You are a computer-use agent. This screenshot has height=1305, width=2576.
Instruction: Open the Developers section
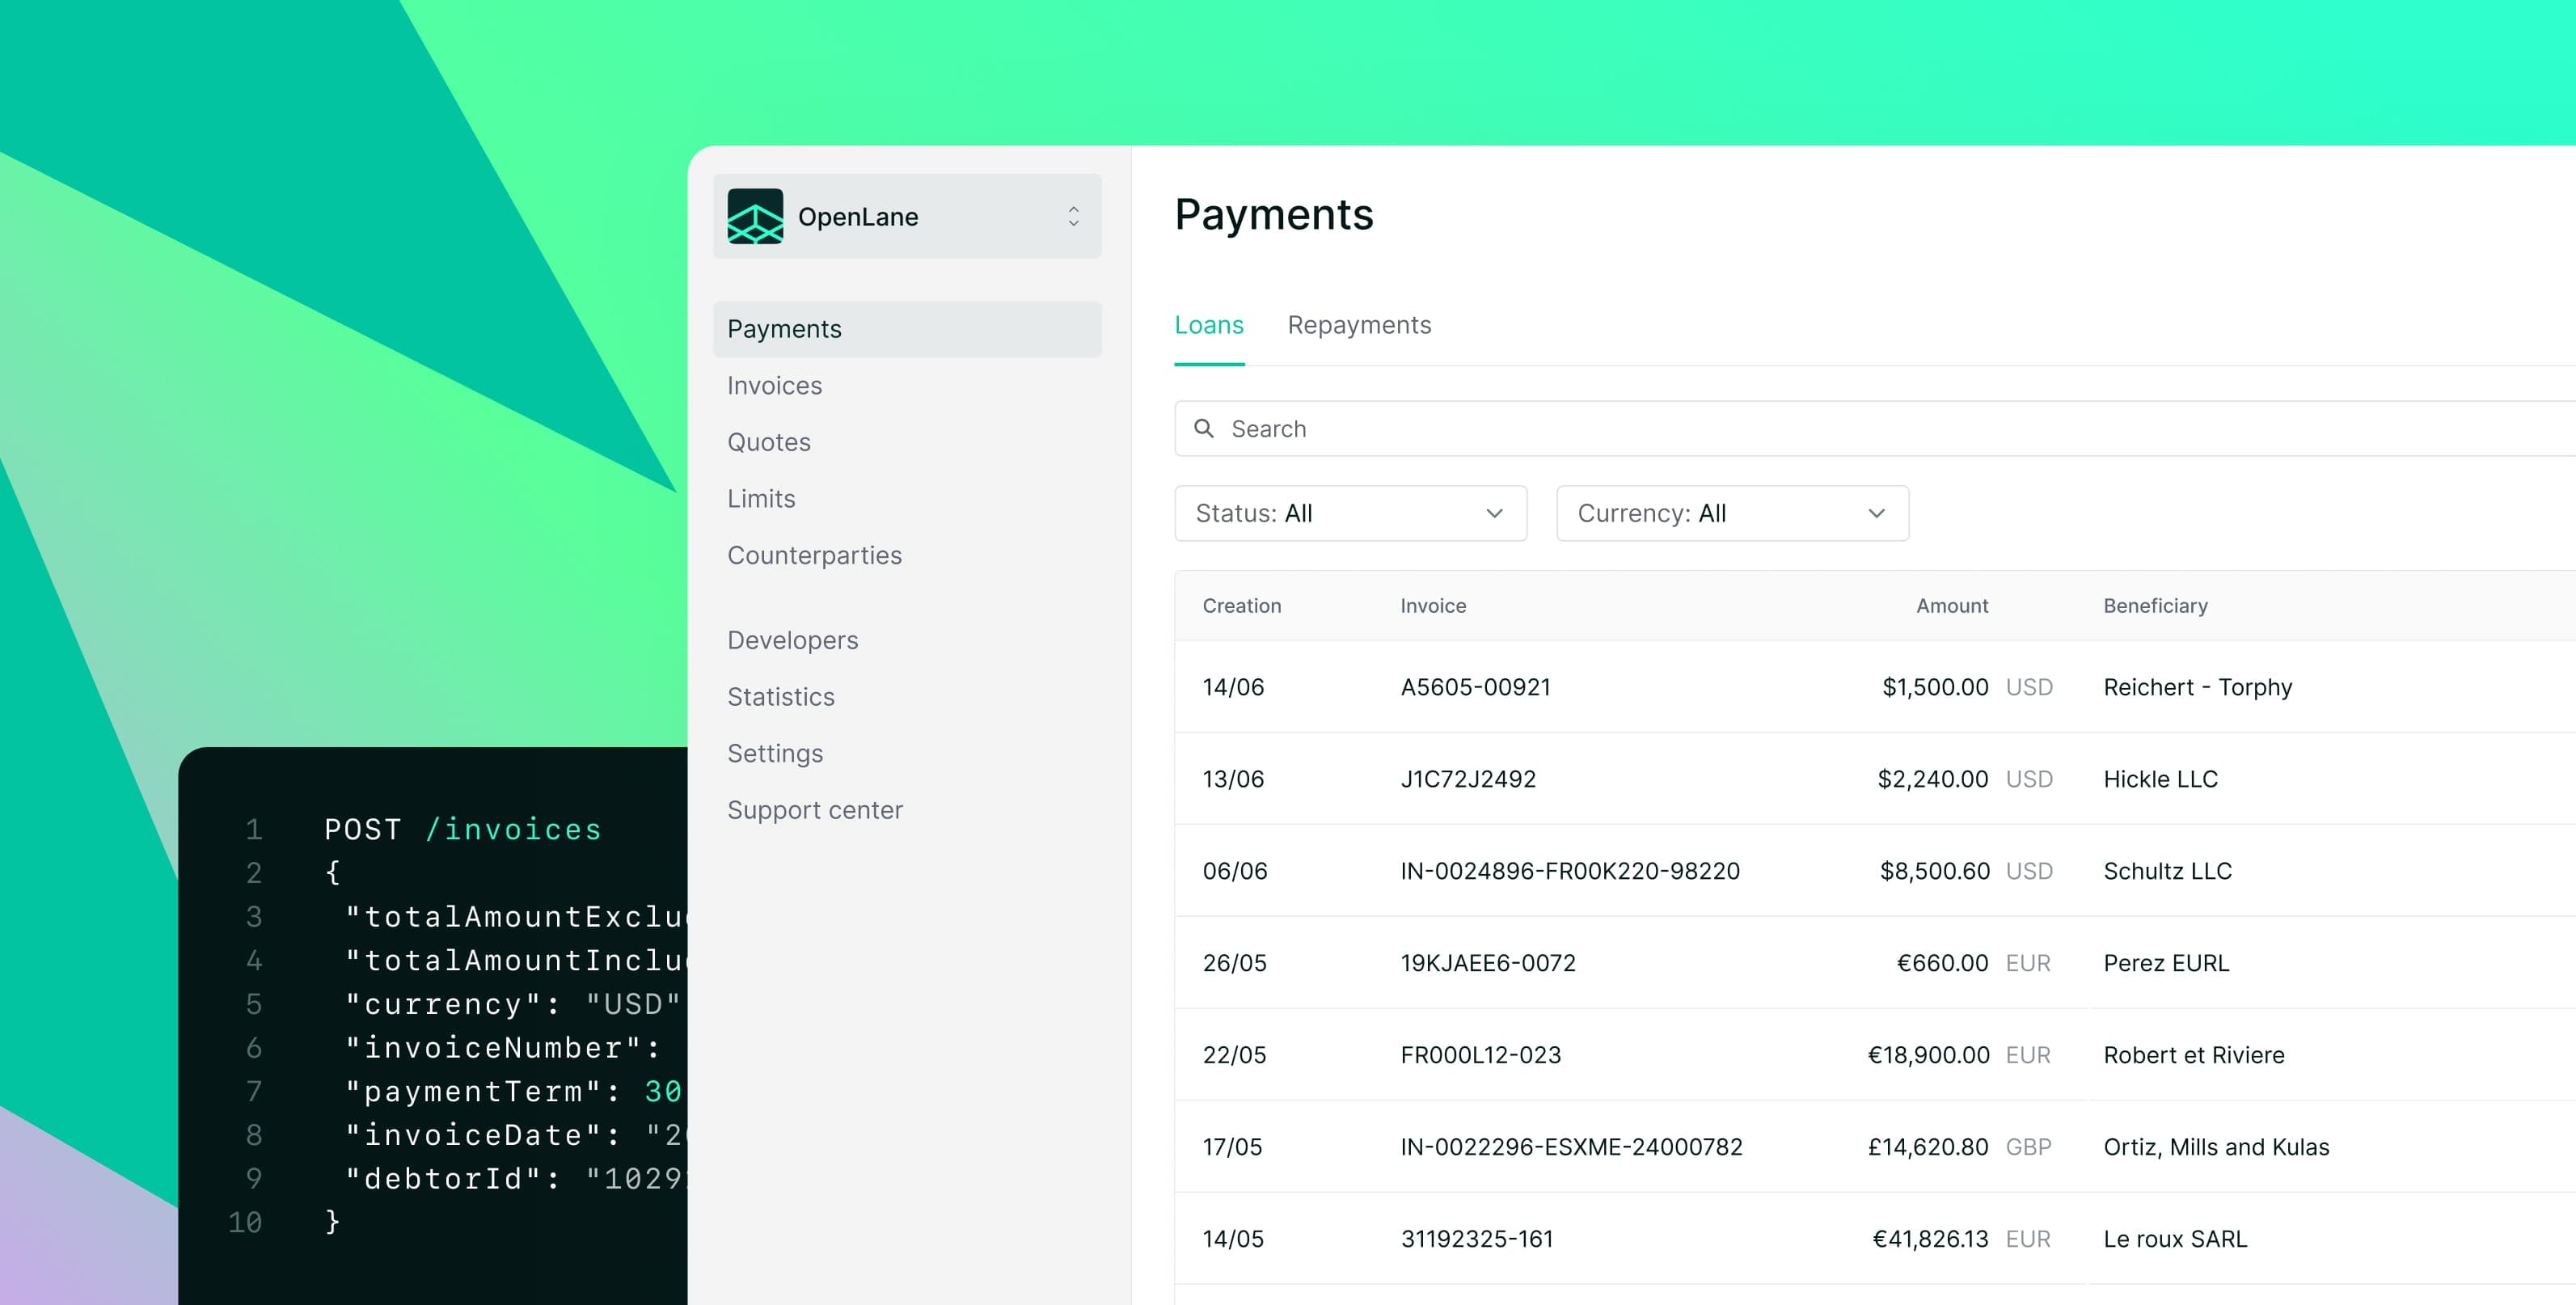(x=792, y=640)
